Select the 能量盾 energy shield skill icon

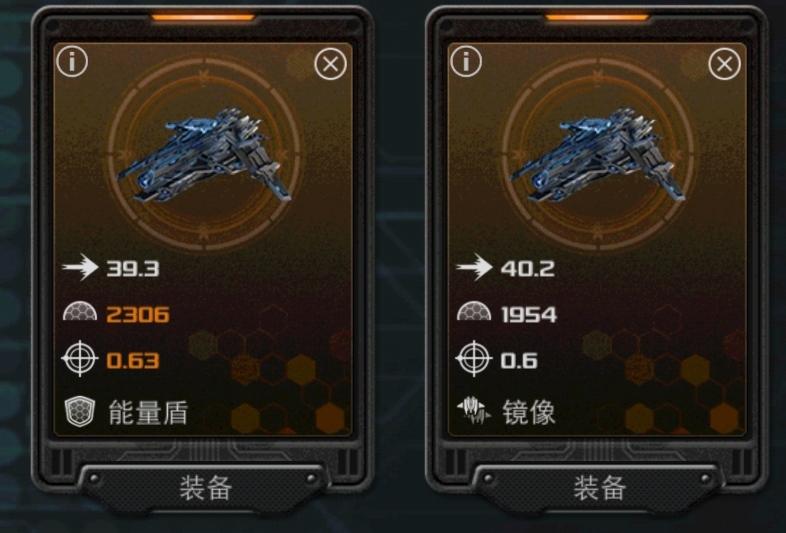80,412
